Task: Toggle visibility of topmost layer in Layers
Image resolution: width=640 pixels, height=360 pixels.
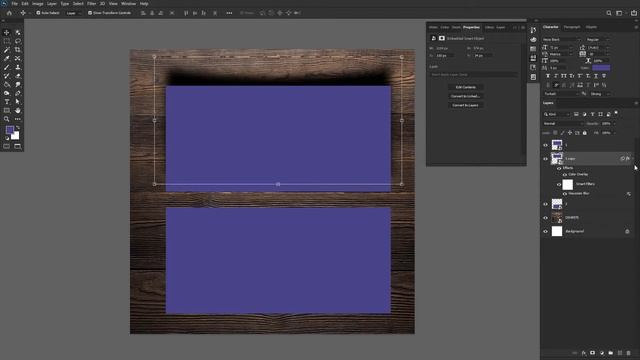Action: click(545, 145)
